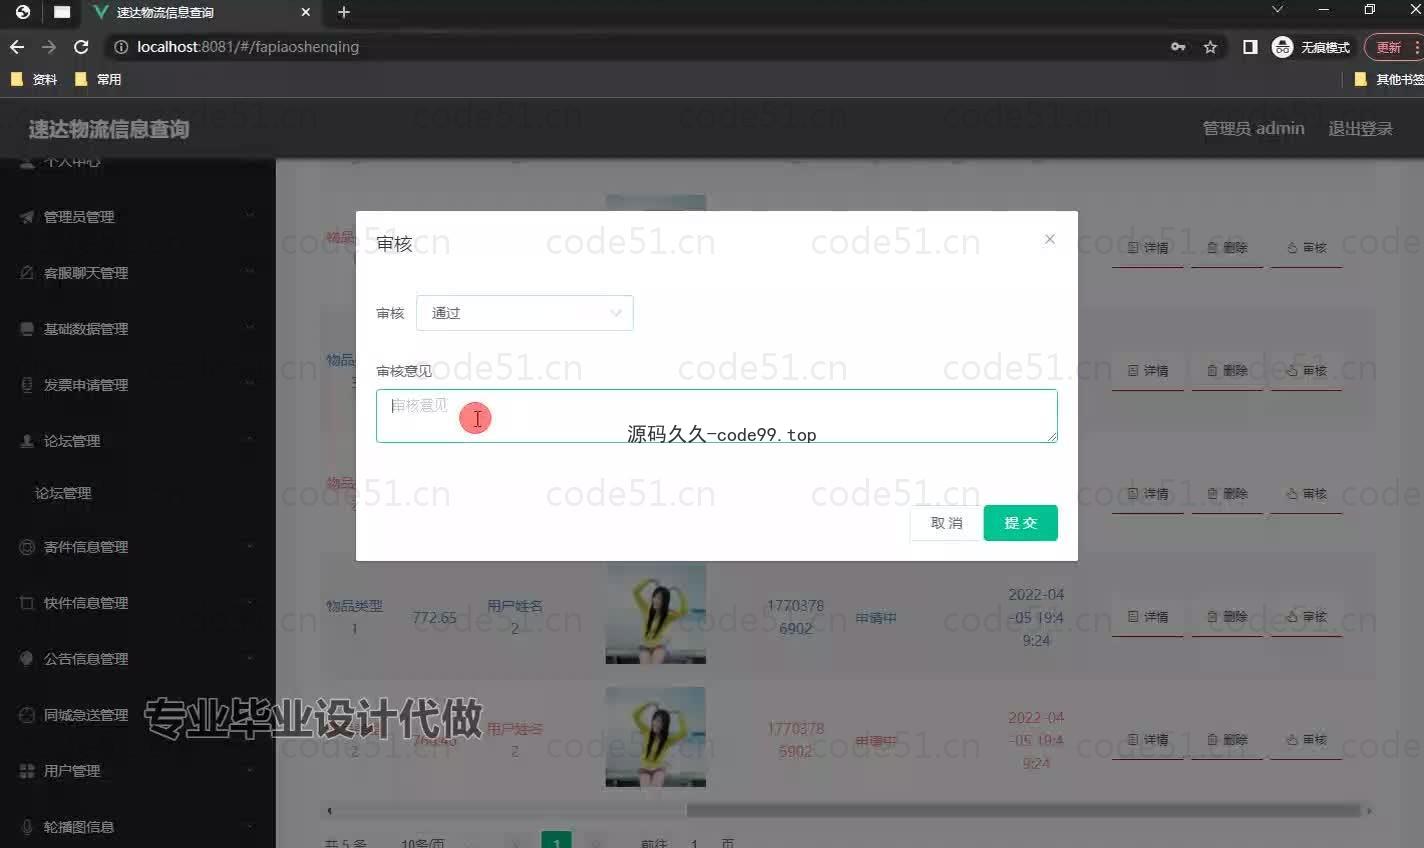Click the 管理员管理 sidebar icon
The width and height of the screenshot is (1424, 848).
pos(27,217)
